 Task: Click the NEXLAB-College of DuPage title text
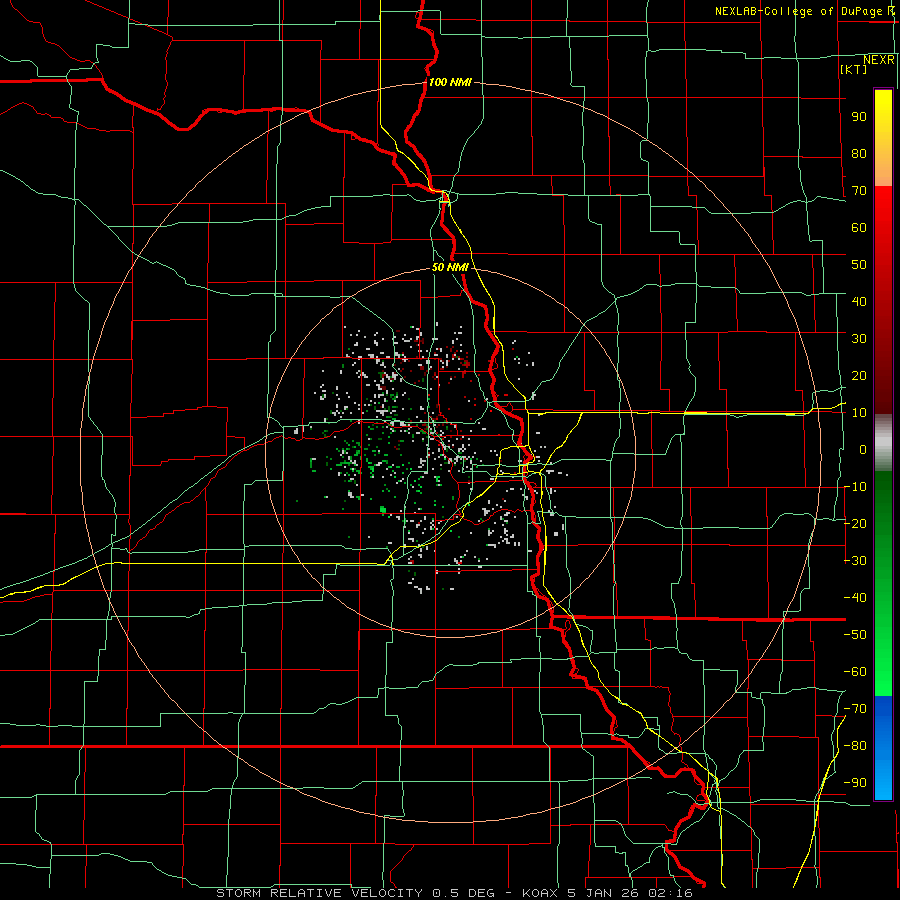(x=800, y=11)
